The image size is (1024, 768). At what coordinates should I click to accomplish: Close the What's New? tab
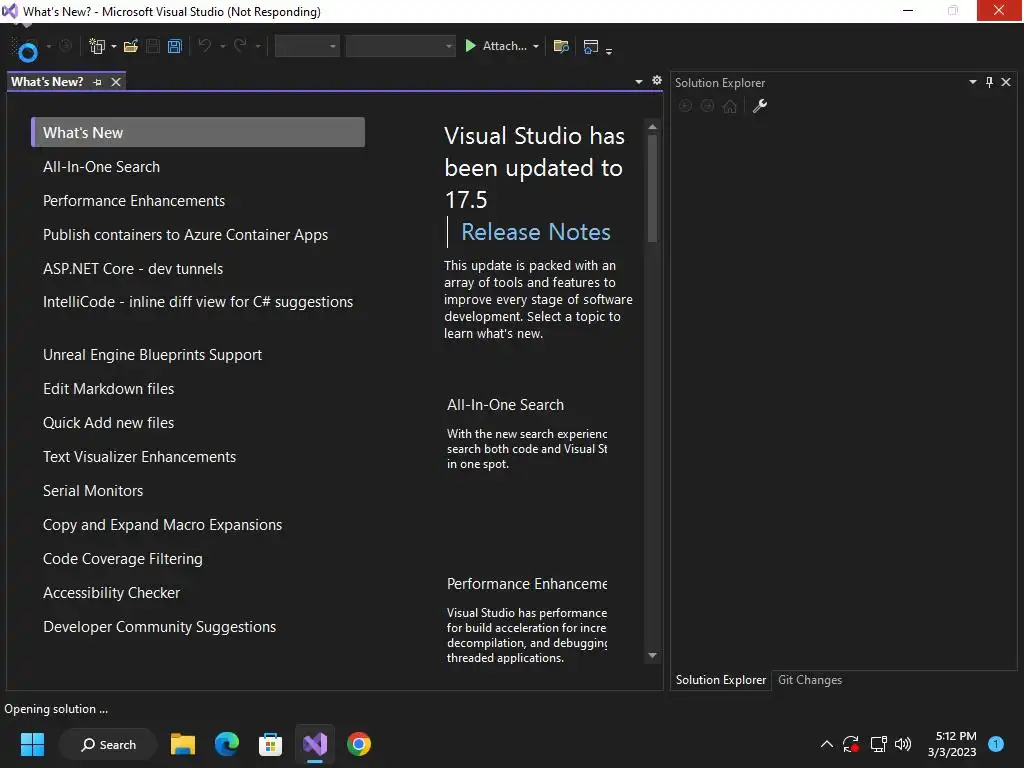point(116,82)
